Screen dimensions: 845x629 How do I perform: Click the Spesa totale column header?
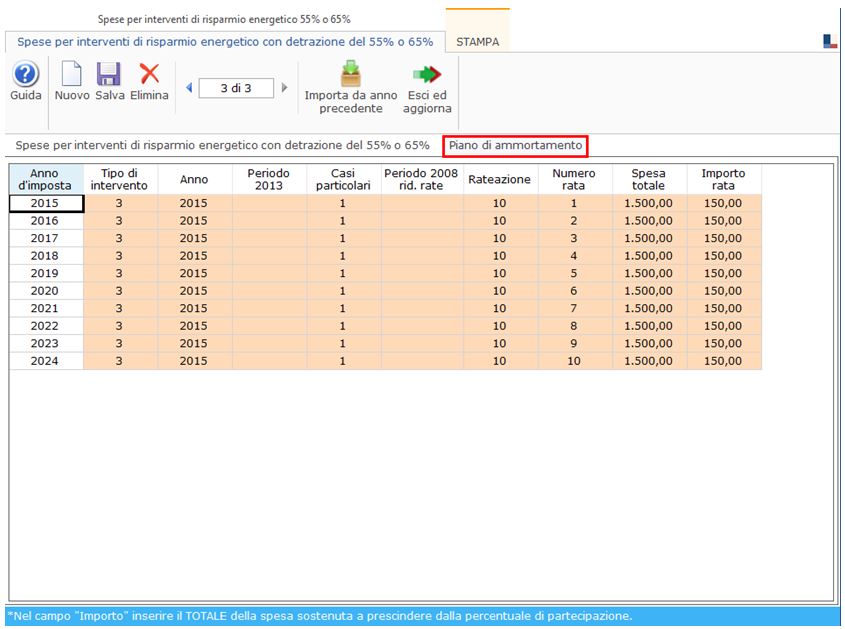coord(649,179)
